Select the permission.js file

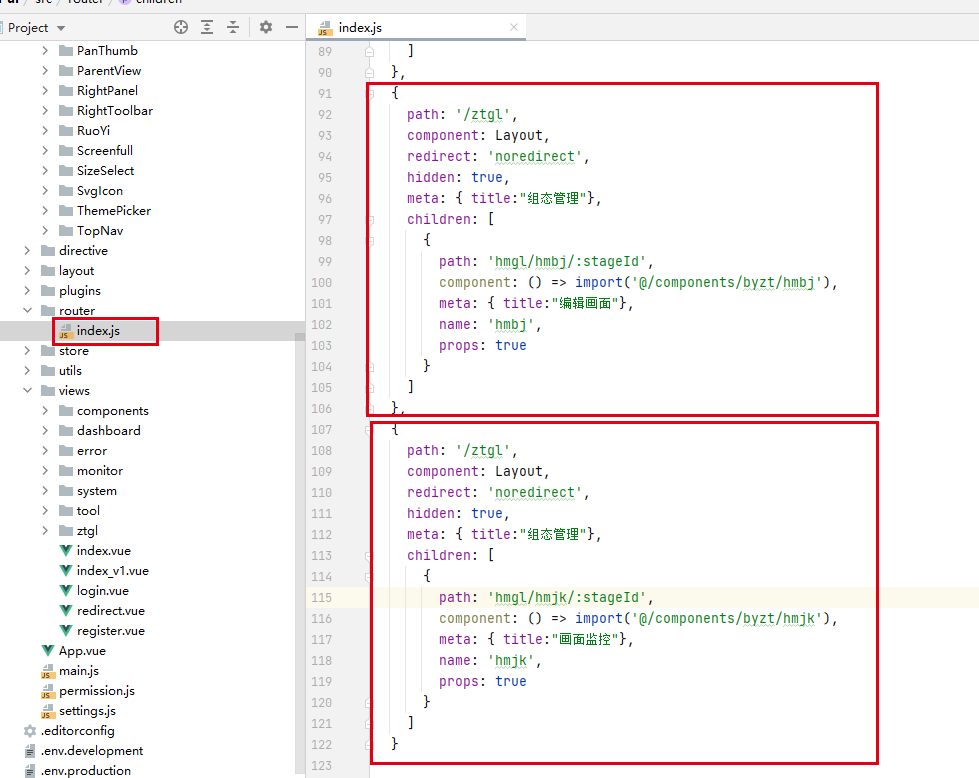tap(96, 691)
